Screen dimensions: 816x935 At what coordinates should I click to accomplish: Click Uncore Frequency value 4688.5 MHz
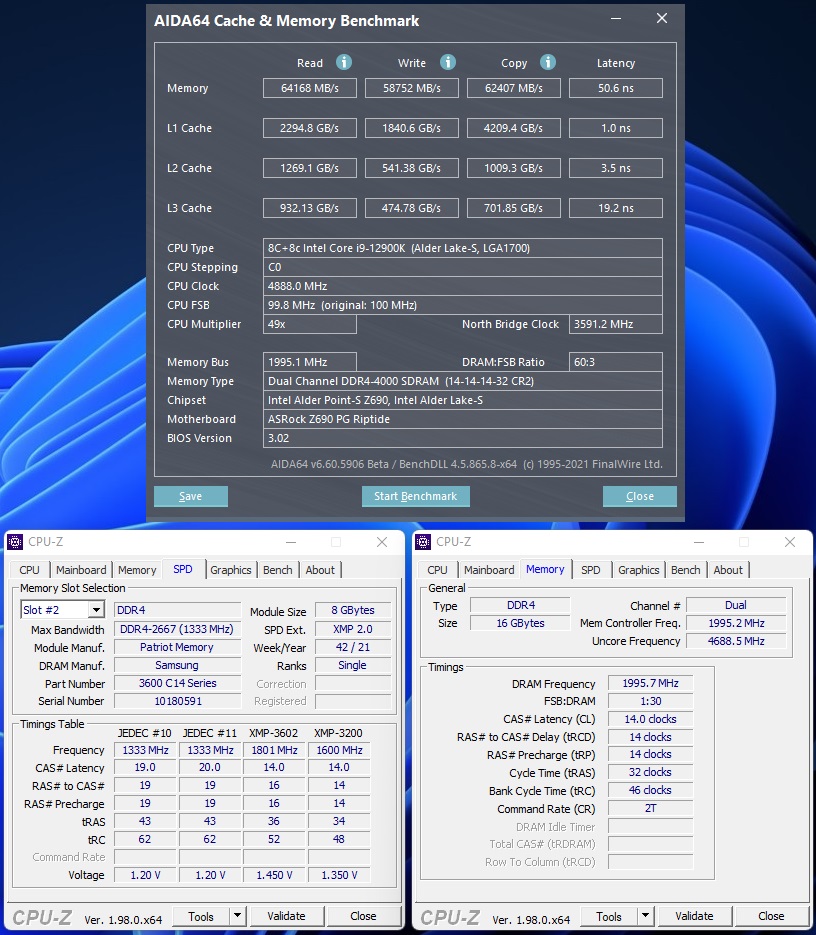736,641
